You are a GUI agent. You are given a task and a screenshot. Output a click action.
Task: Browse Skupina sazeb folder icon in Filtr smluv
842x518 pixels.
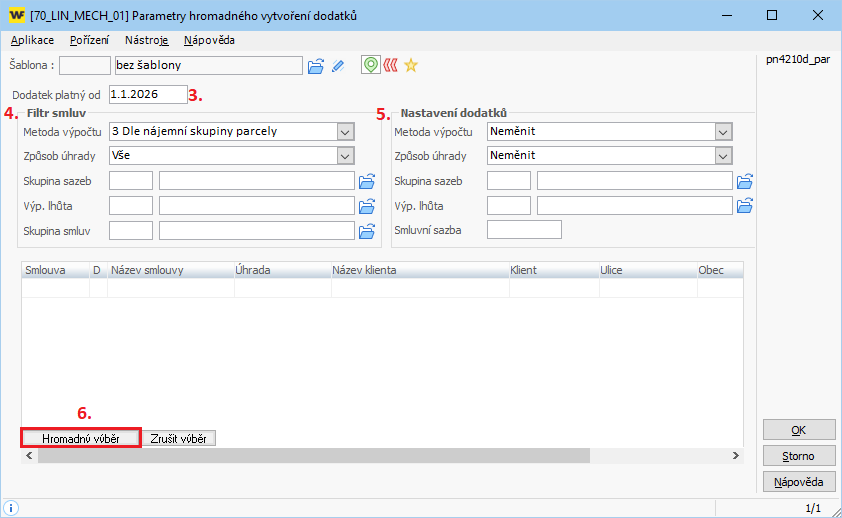pyautogui.click(x=366, y=181)
